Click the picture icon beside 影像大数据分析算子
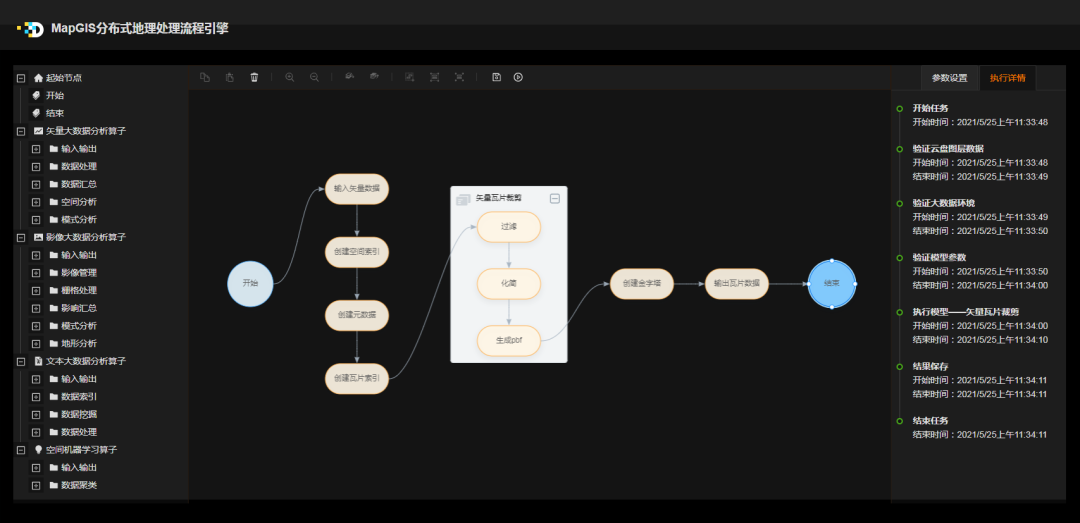The image size is (1080, 523). [39, 237]
